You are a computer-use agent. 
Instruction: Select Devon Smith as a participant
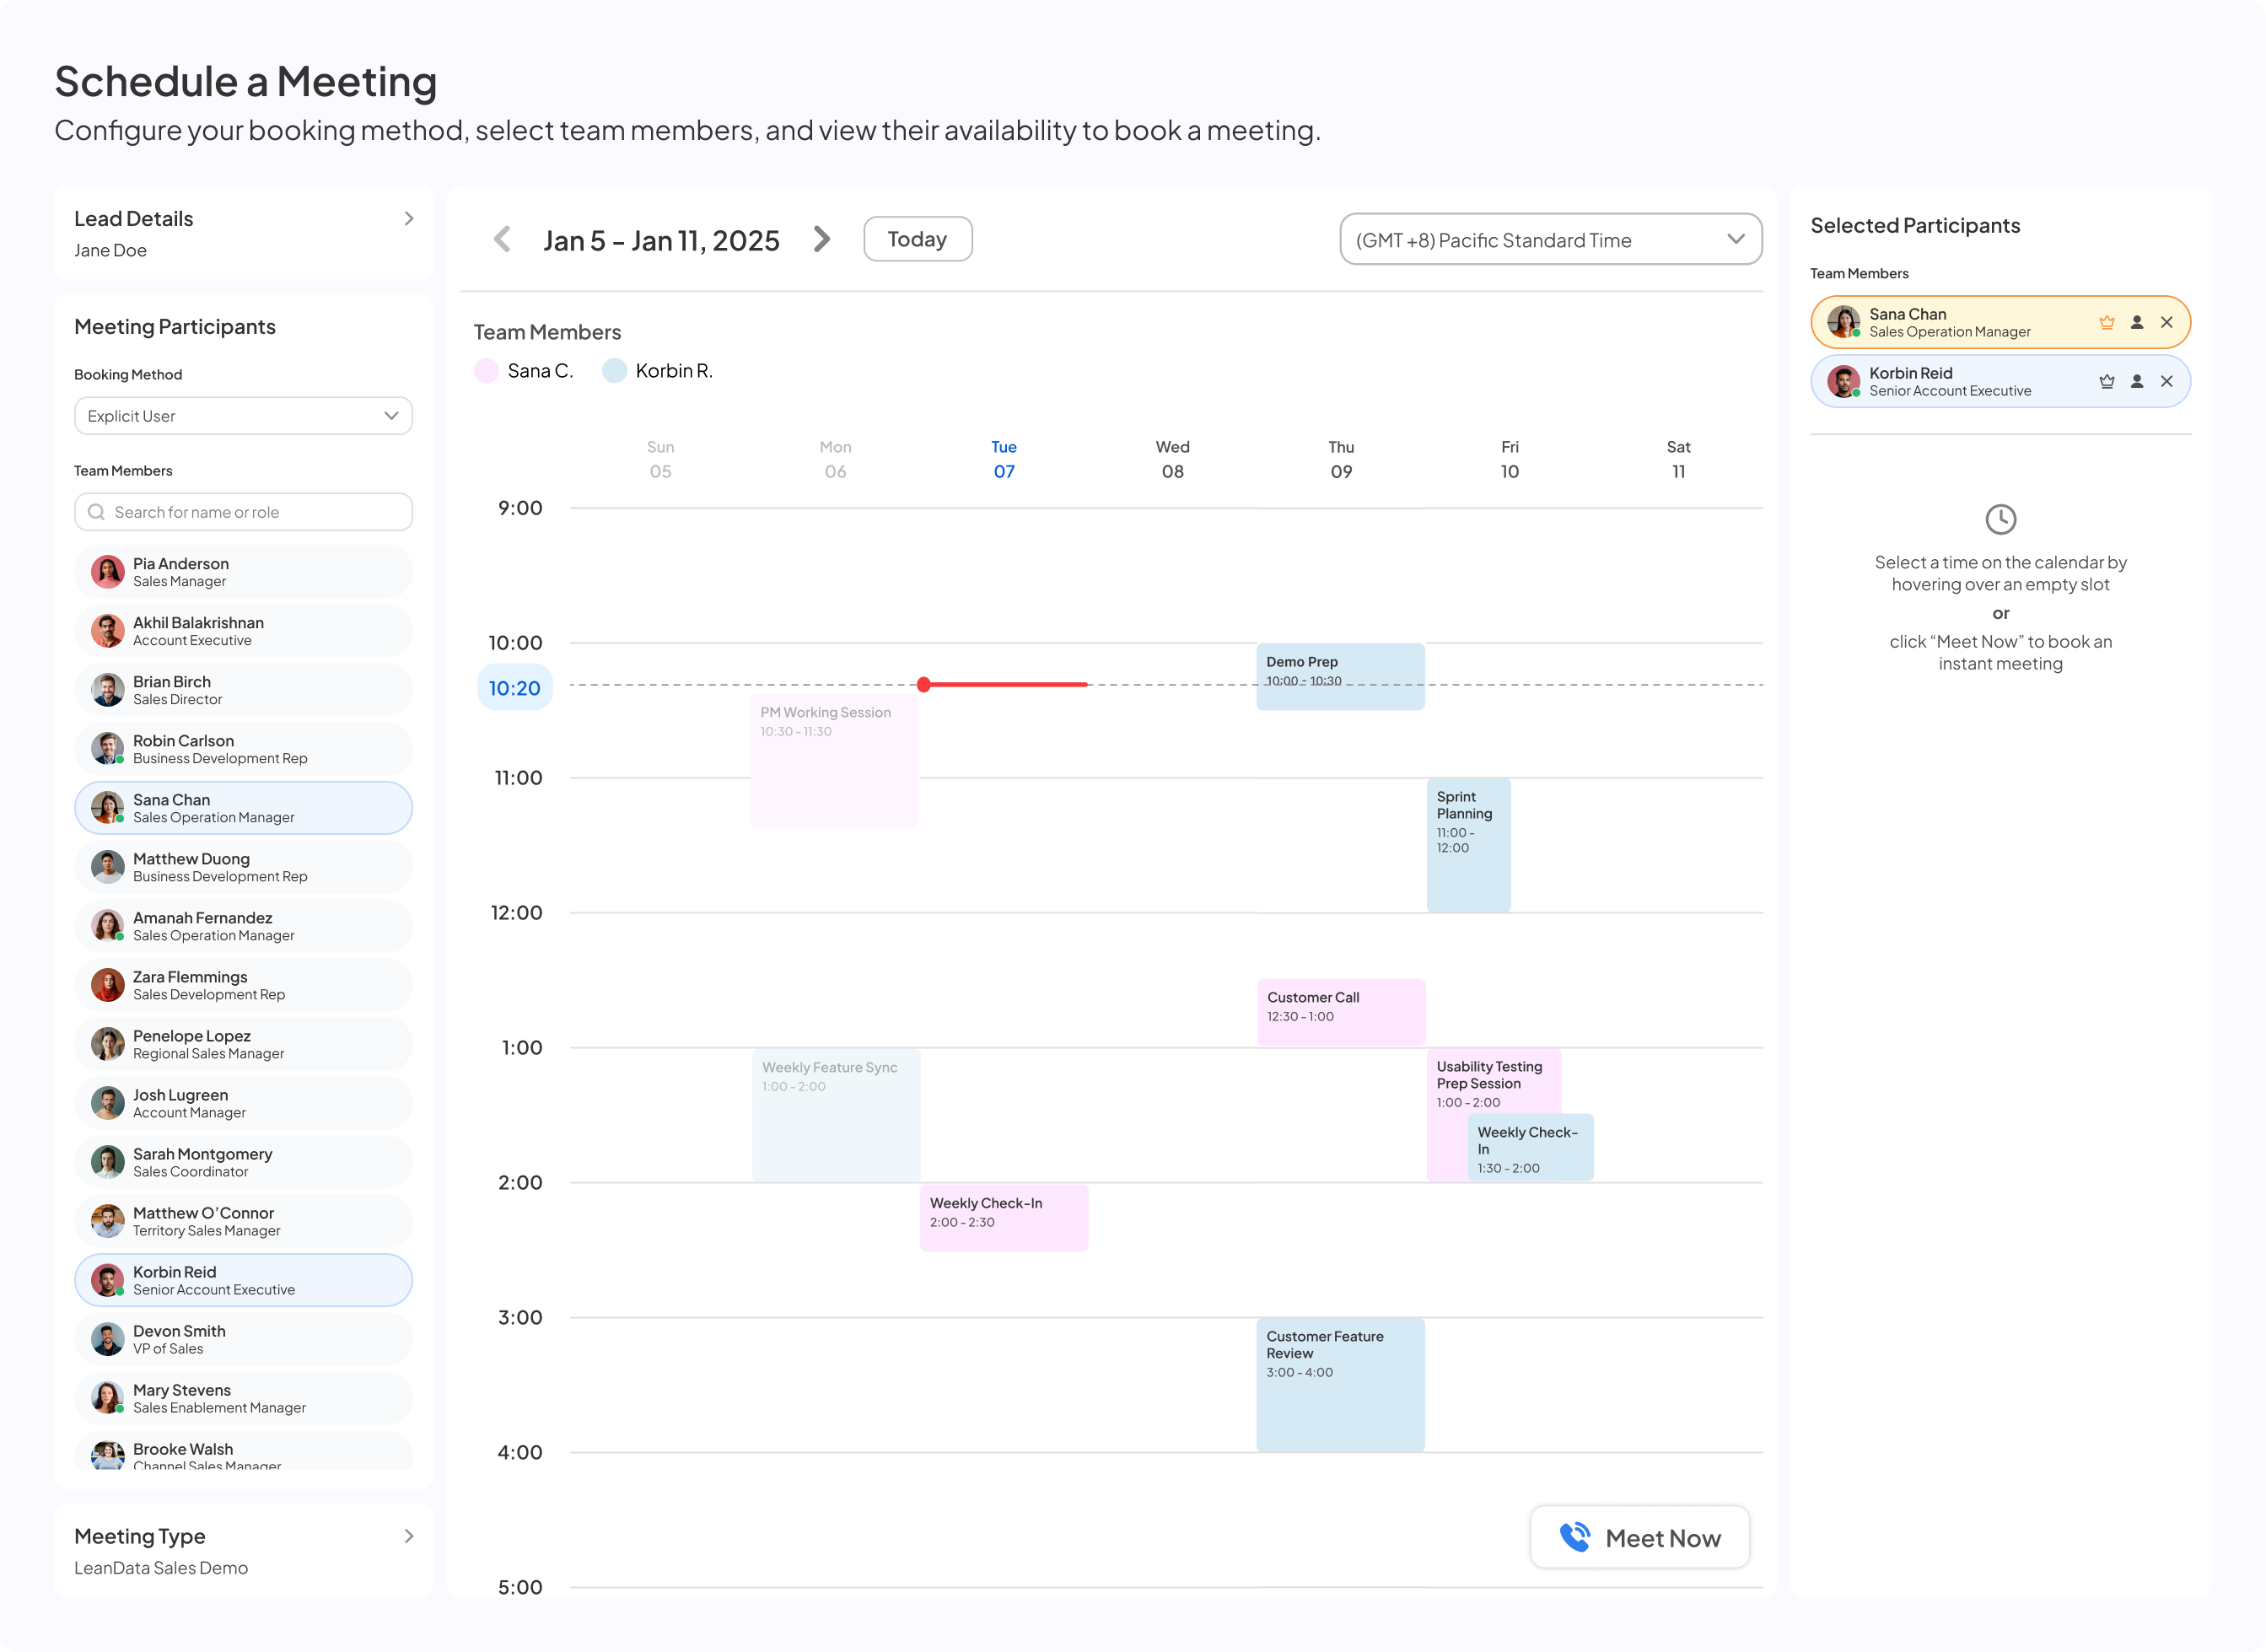coord(243,1339)
